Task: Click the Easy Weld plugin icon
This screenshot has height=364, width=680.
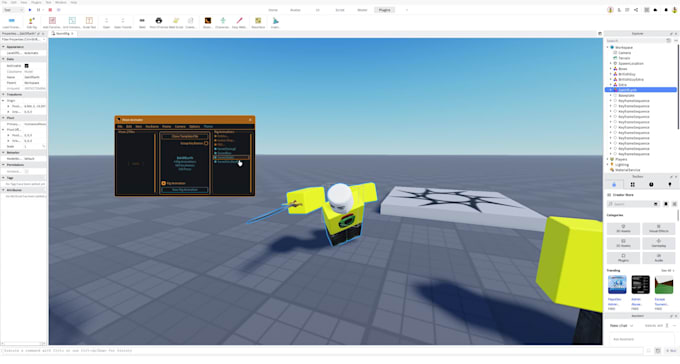Action: (x=239, y=20)
